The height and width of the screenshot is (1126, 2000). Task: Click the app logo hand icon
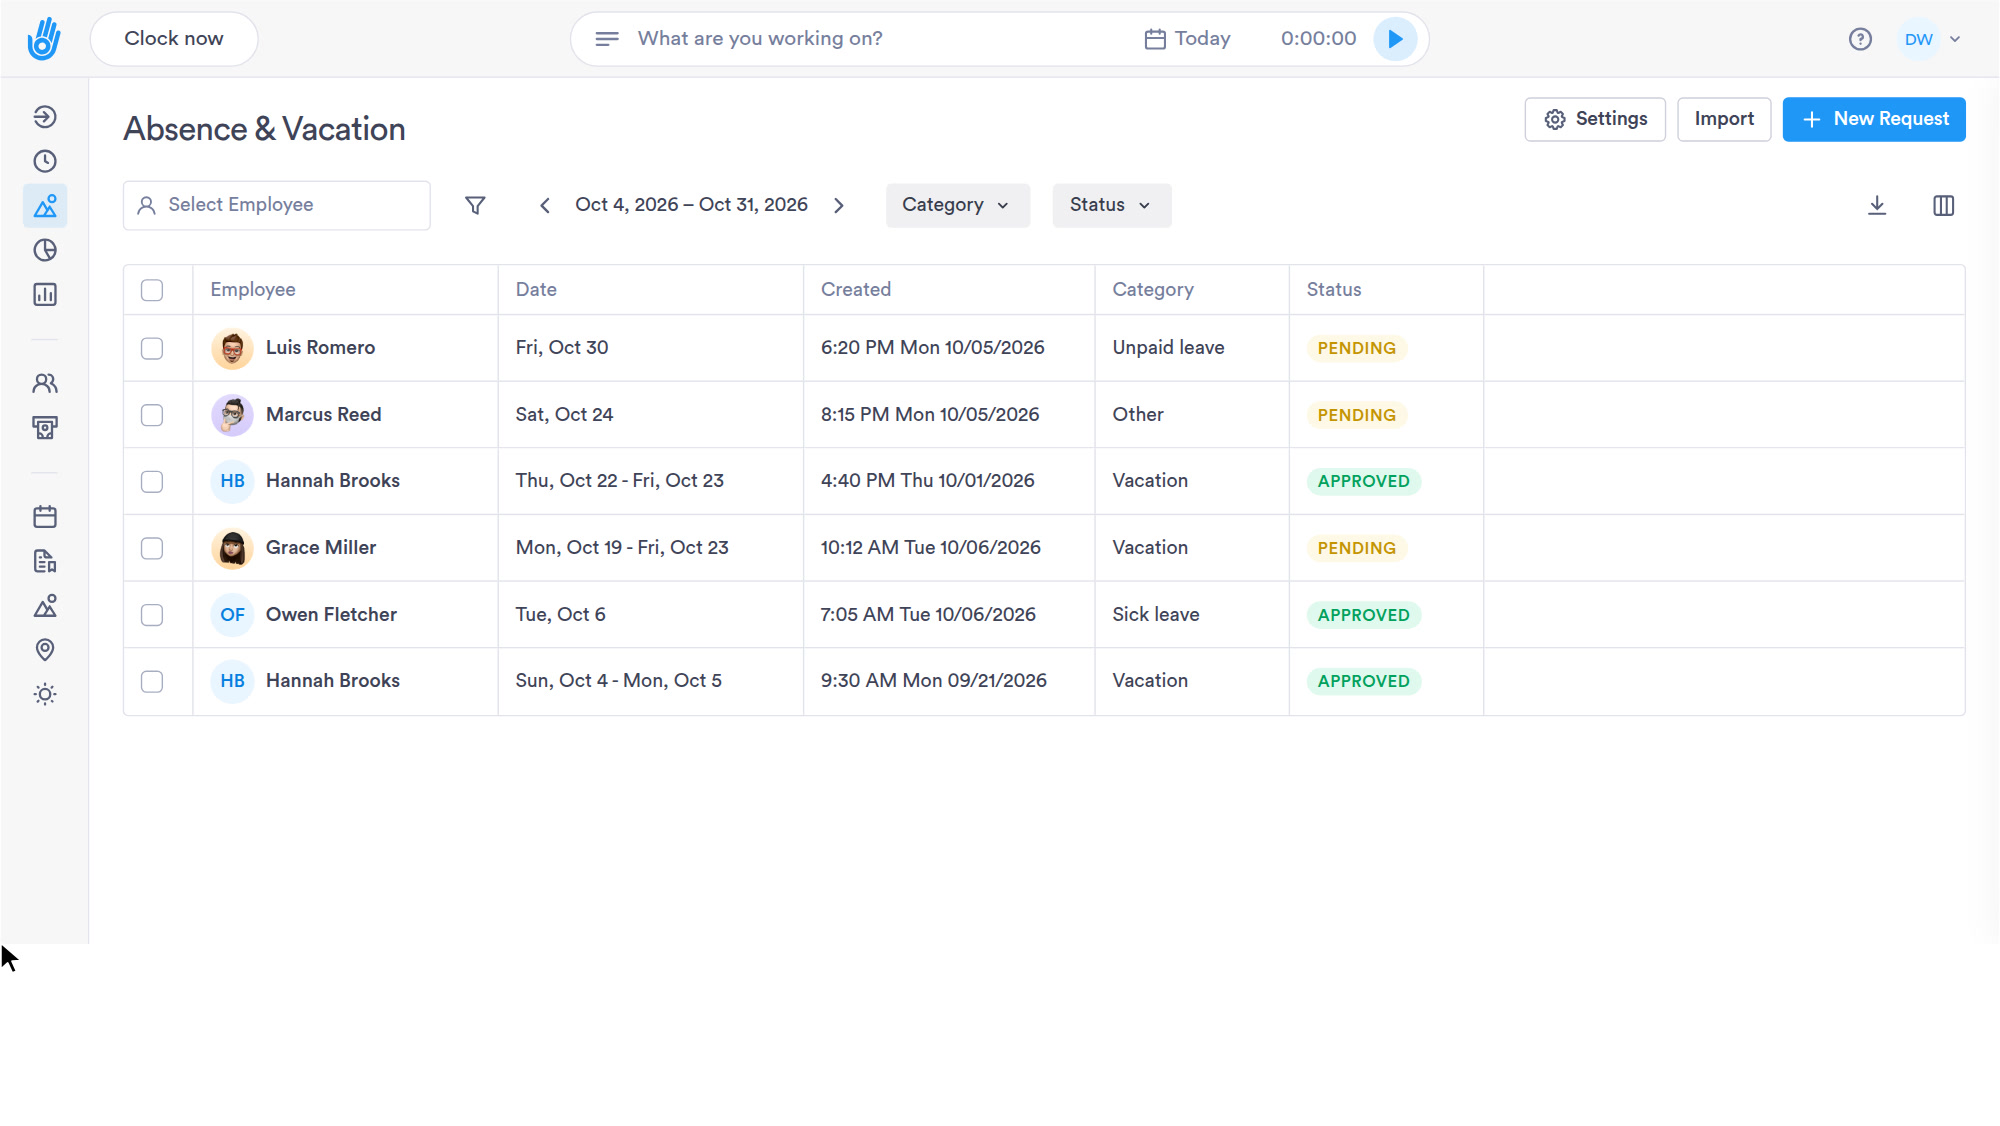tap(44, 39)
